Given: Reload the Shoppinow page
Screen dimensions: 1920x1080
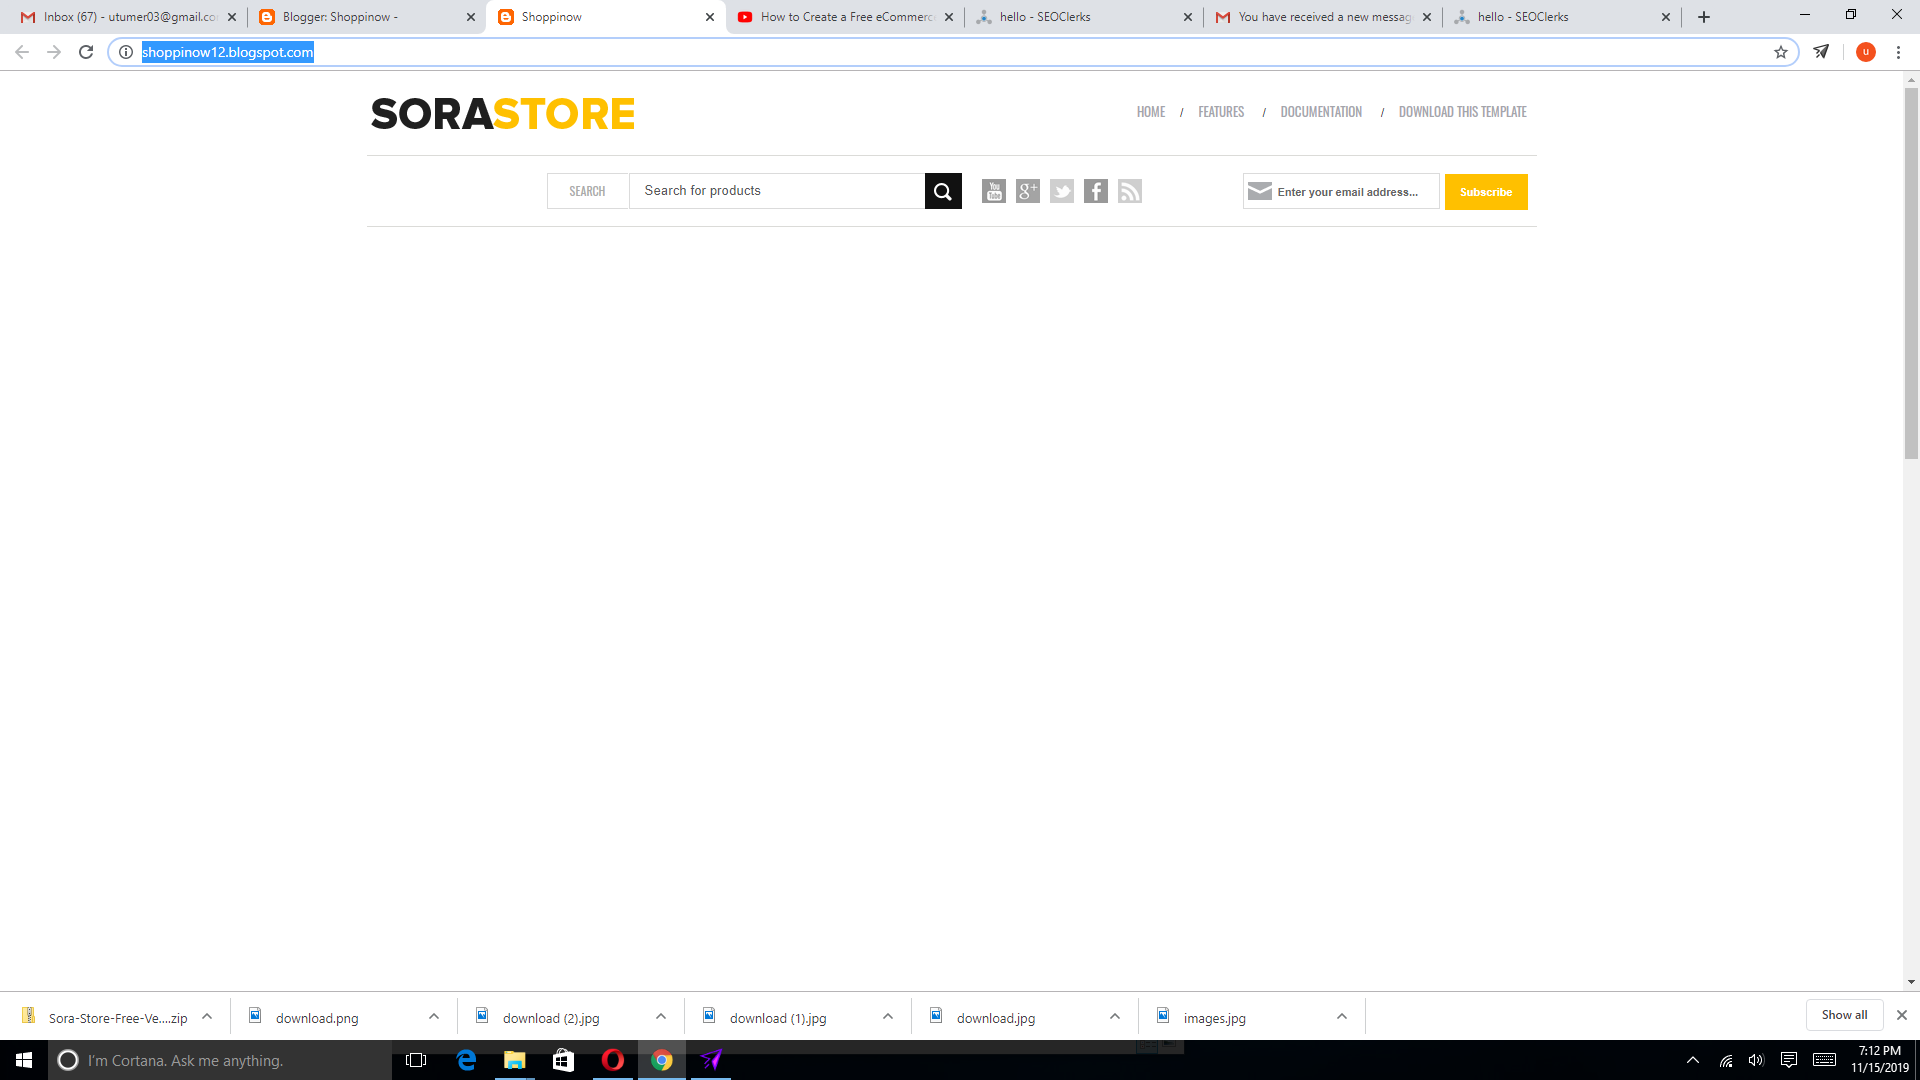Looking at the screenshot, I should (85, 52).
